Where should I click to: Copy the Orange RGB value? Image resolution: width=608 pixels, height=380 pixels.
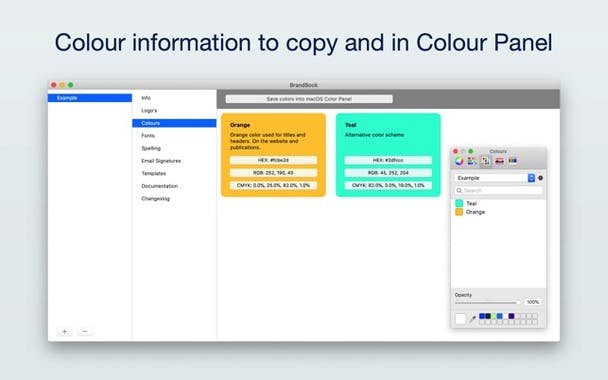pyautogui.click(x=273, y=173)
